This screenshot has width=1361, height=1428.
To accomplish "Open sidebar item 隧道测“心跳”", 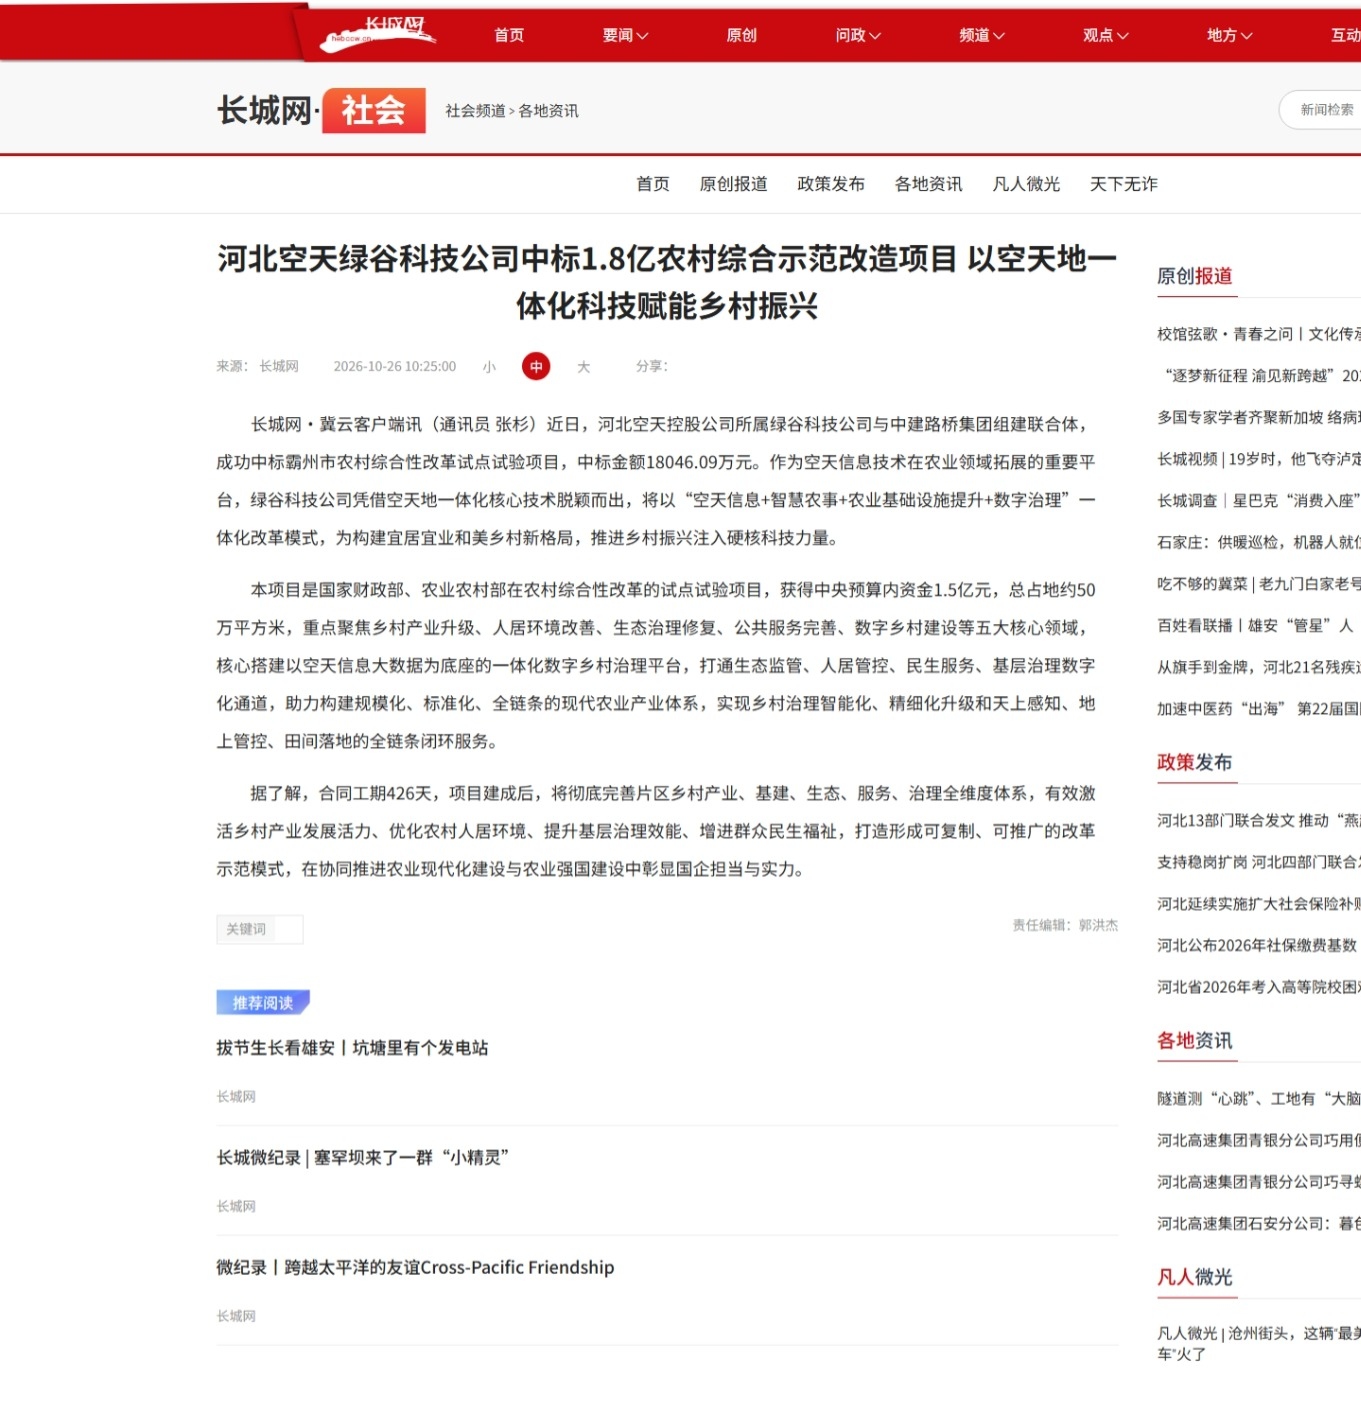I will (x=1259, y=1098).
